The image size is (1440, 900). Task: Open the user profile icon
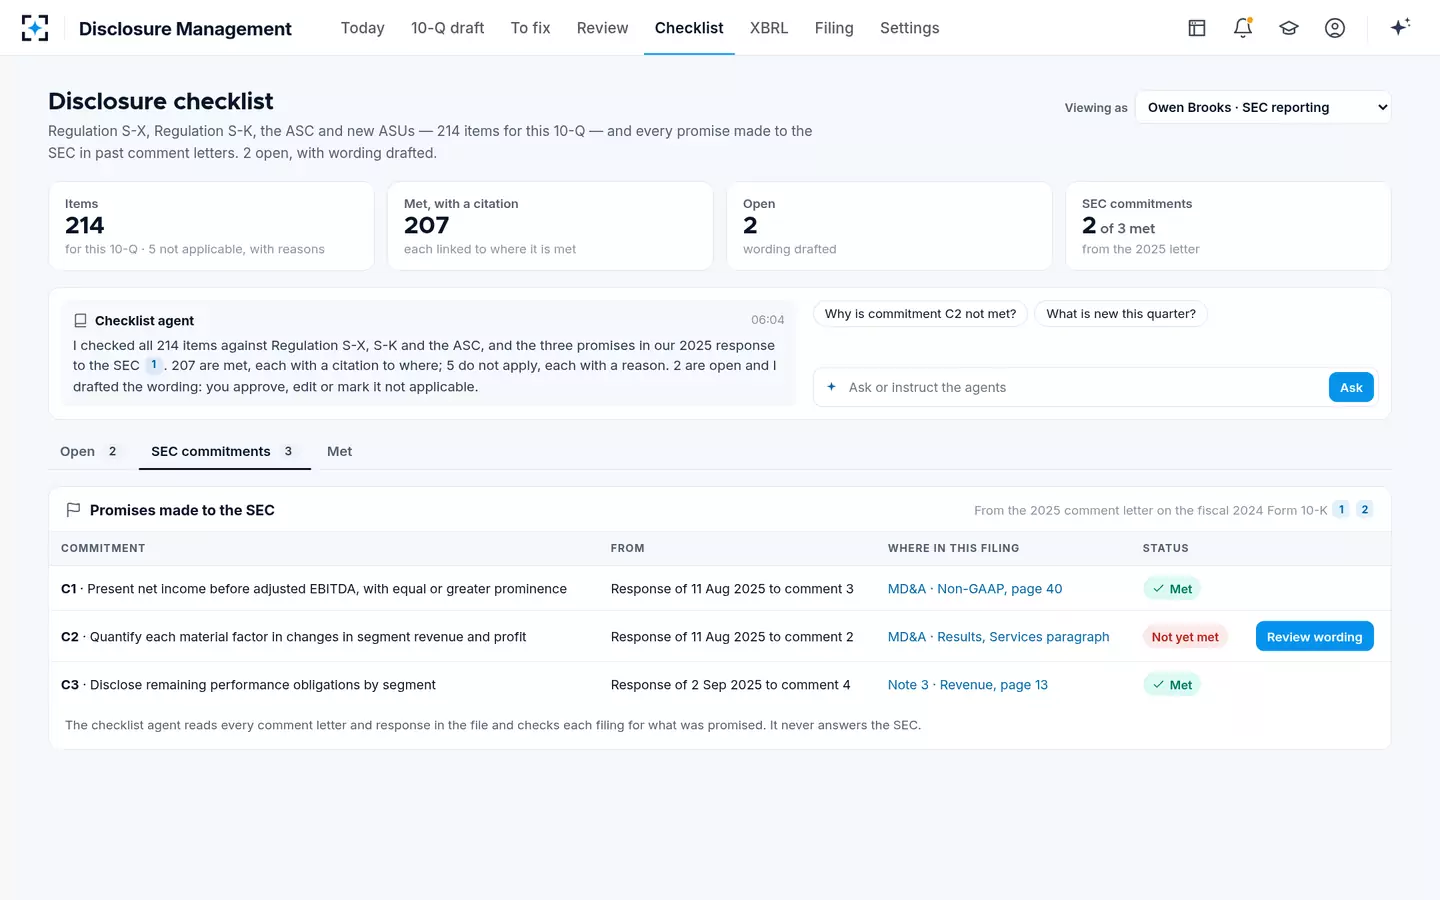click(1335, 28)
